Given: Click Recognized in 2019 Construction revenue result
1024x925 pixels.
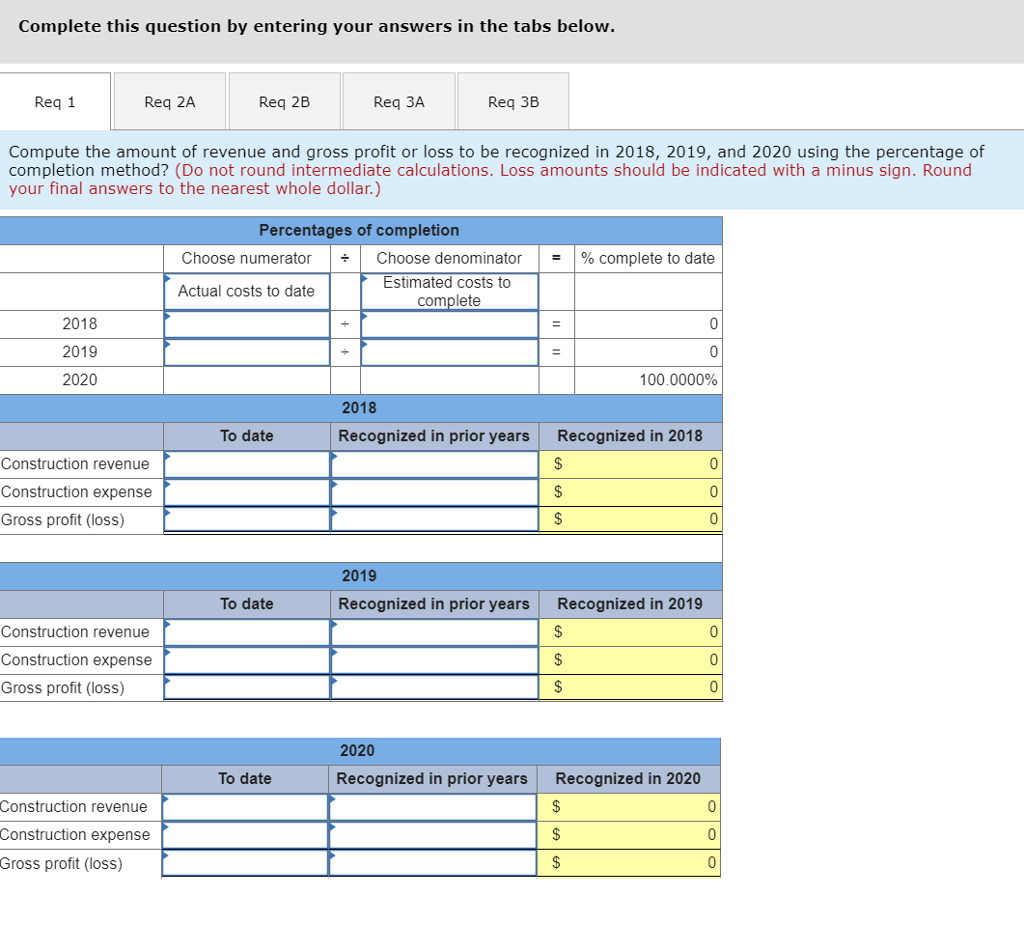Looking at the screenshot, I should click(x=631, y=632).
